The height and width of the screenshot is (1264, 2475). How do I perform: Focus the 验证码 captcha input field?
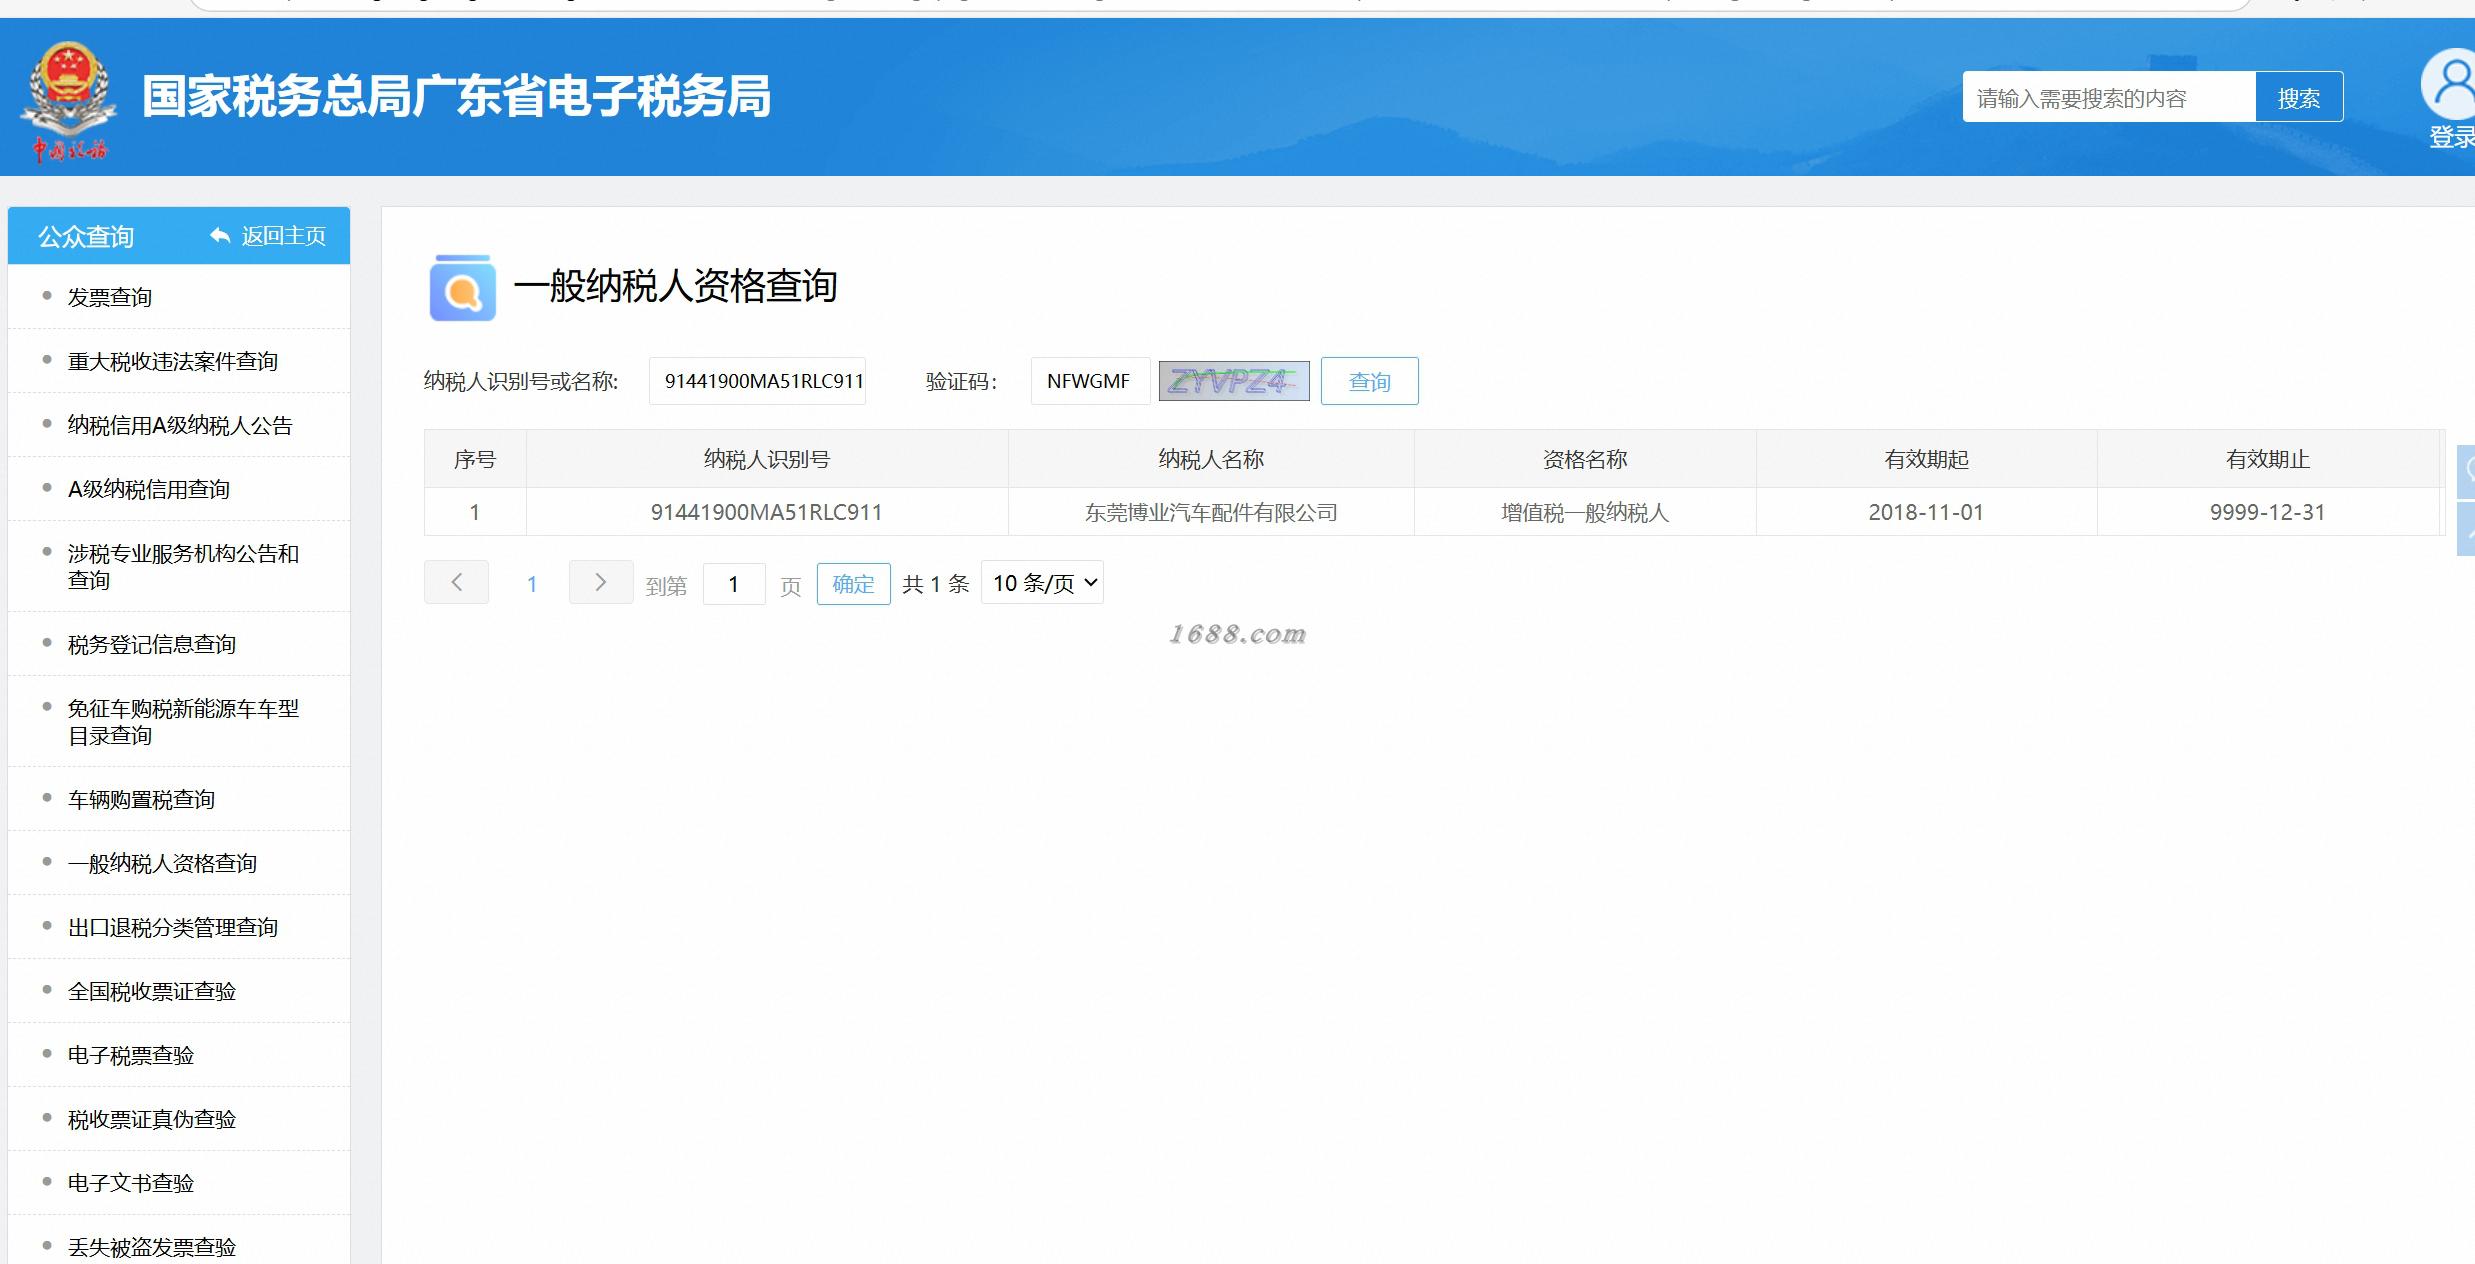1090,381
